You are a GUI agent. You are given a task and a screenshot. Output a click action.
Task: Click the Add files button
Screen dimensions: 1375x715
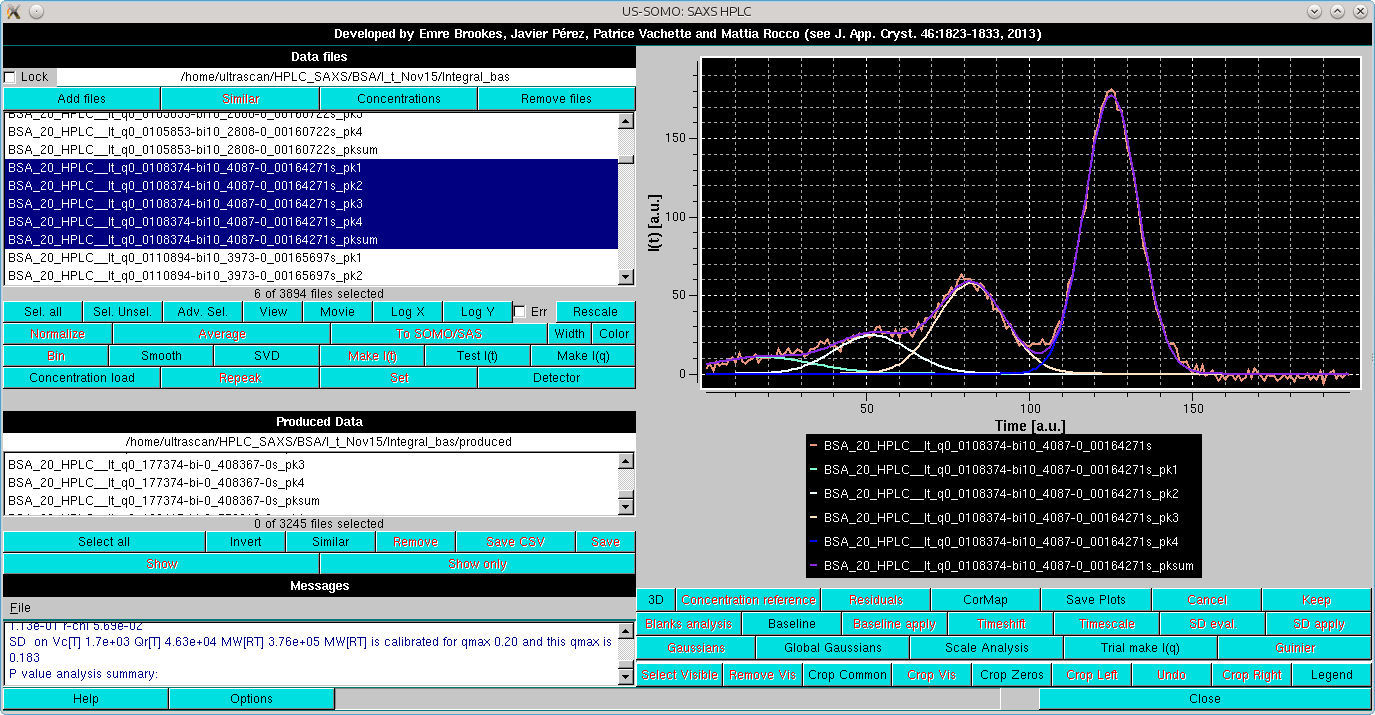pos(81,99)
